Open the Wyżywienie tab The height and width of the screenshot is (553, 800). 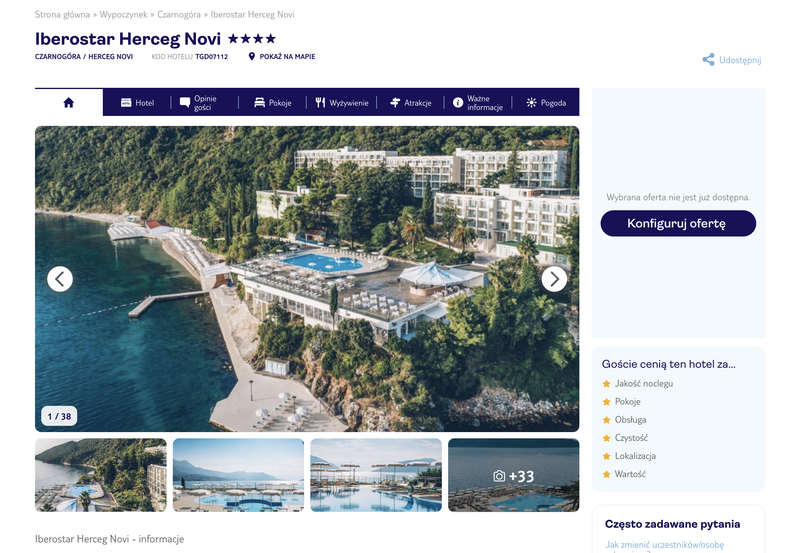pos(341,103)
